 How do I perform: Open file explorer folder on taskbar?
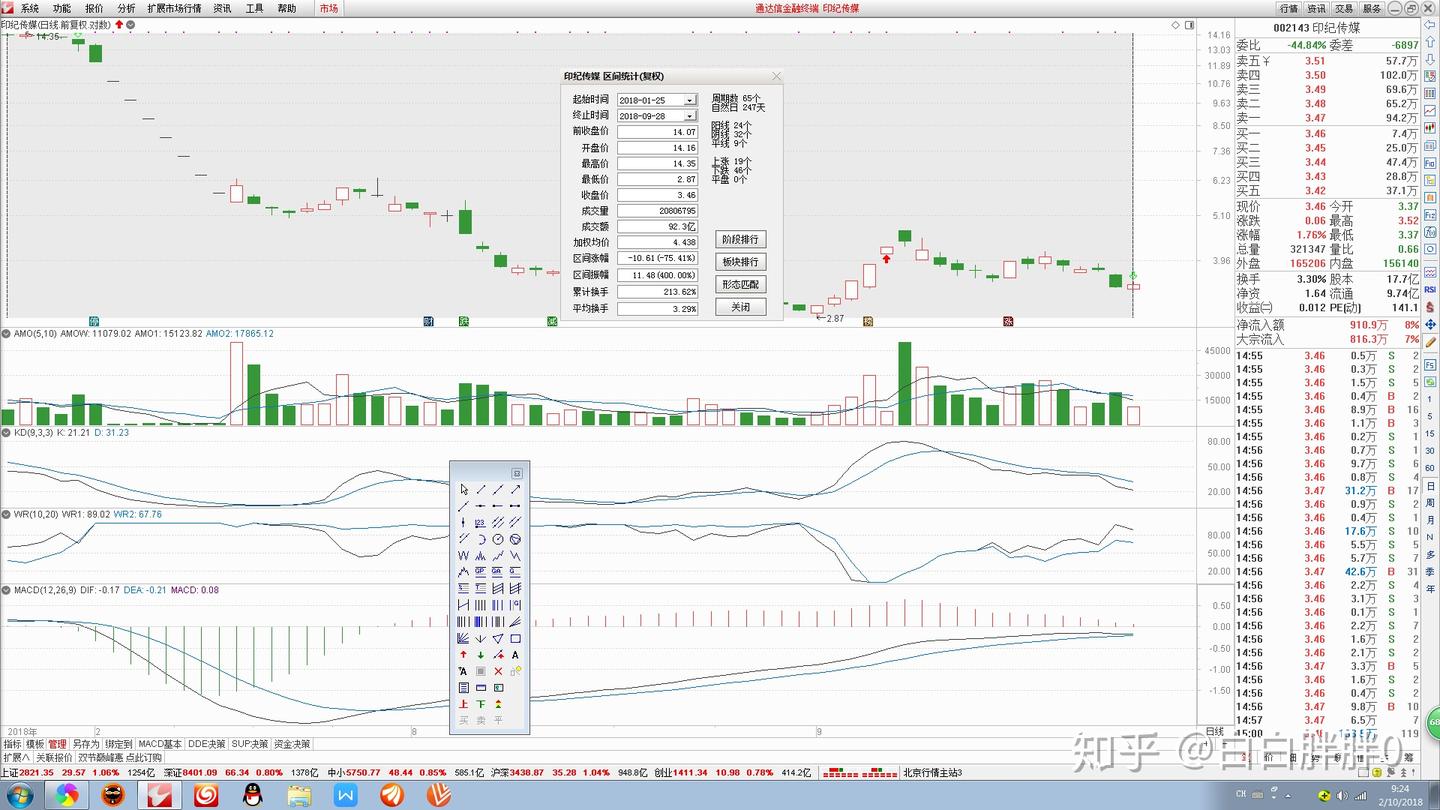tap(299, 795)
